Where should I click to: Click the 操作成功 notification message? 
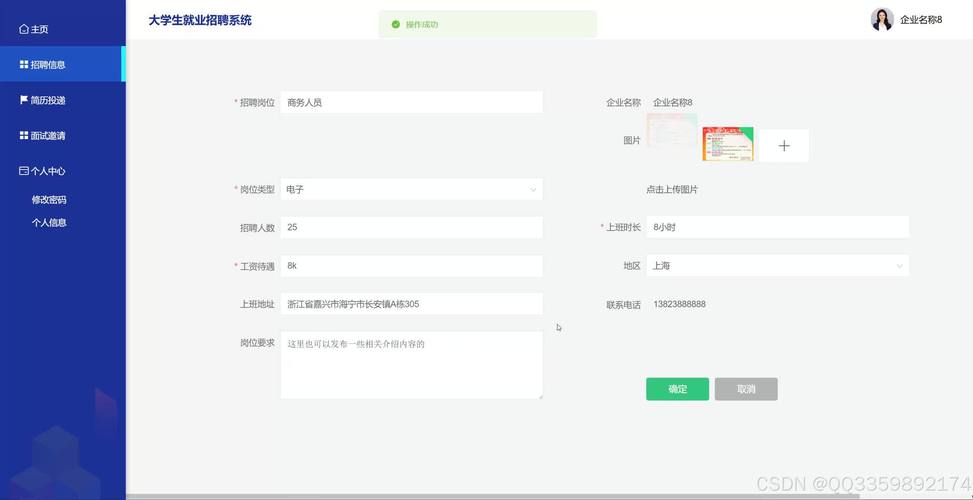tap(422, 25)
